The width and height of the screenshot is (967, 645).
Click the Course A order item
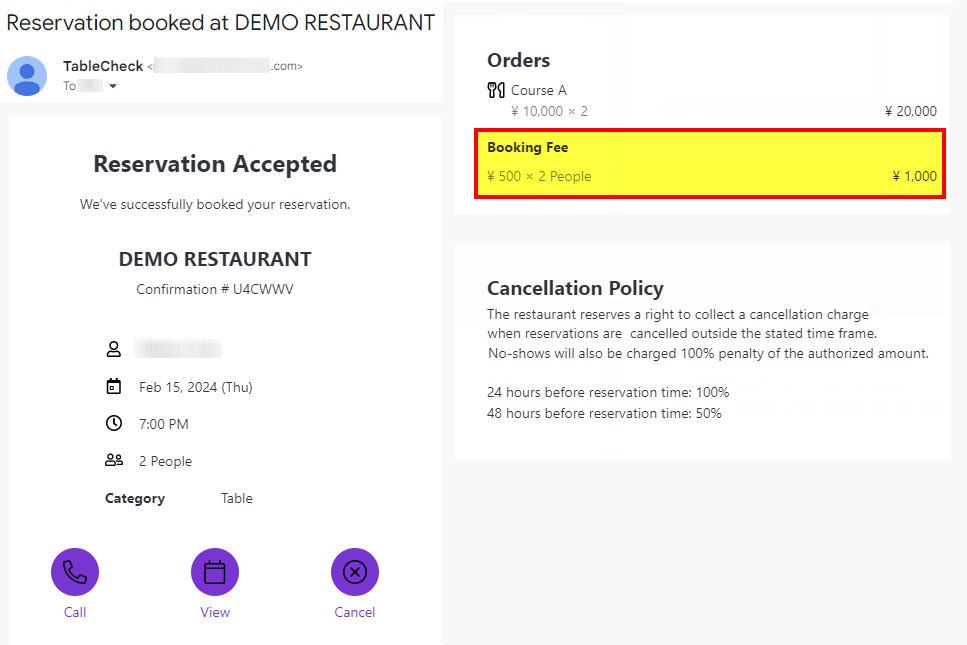539,90
